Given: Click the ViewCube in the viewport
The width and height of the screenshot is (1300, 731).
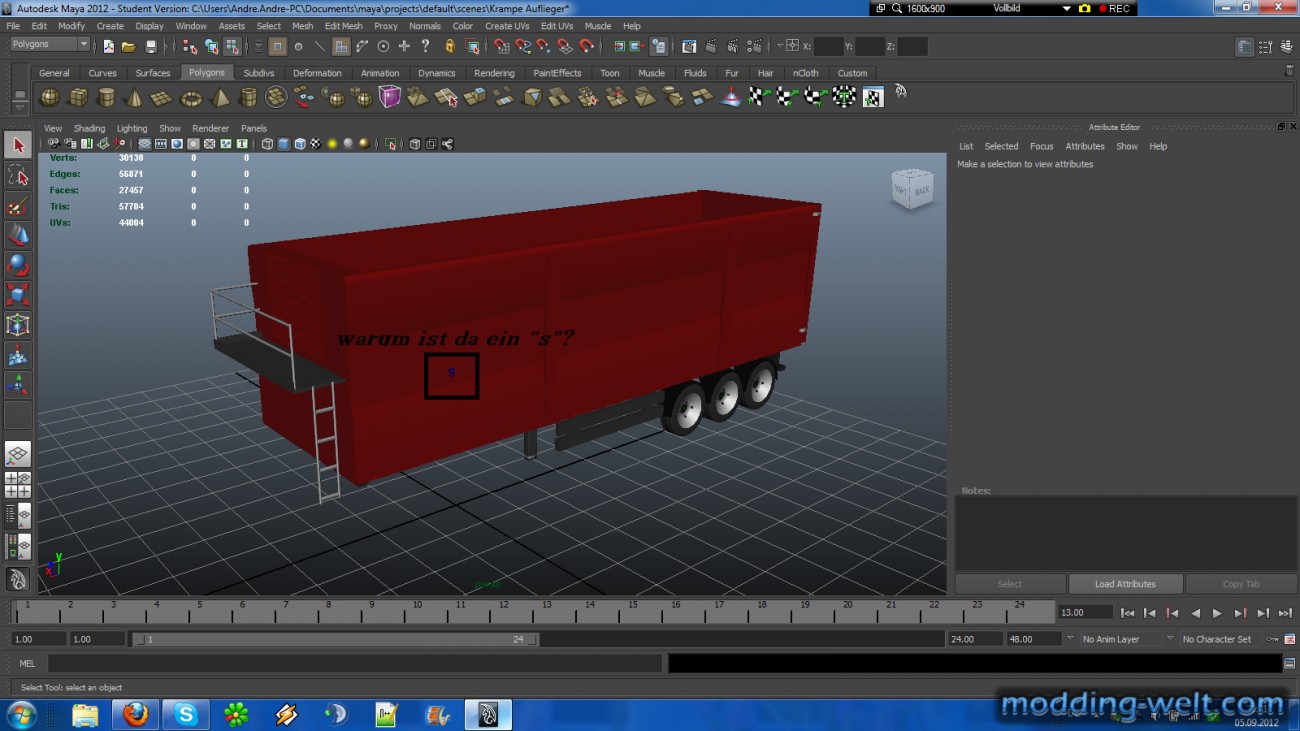Looking at the screenshot, I should 911,189.
